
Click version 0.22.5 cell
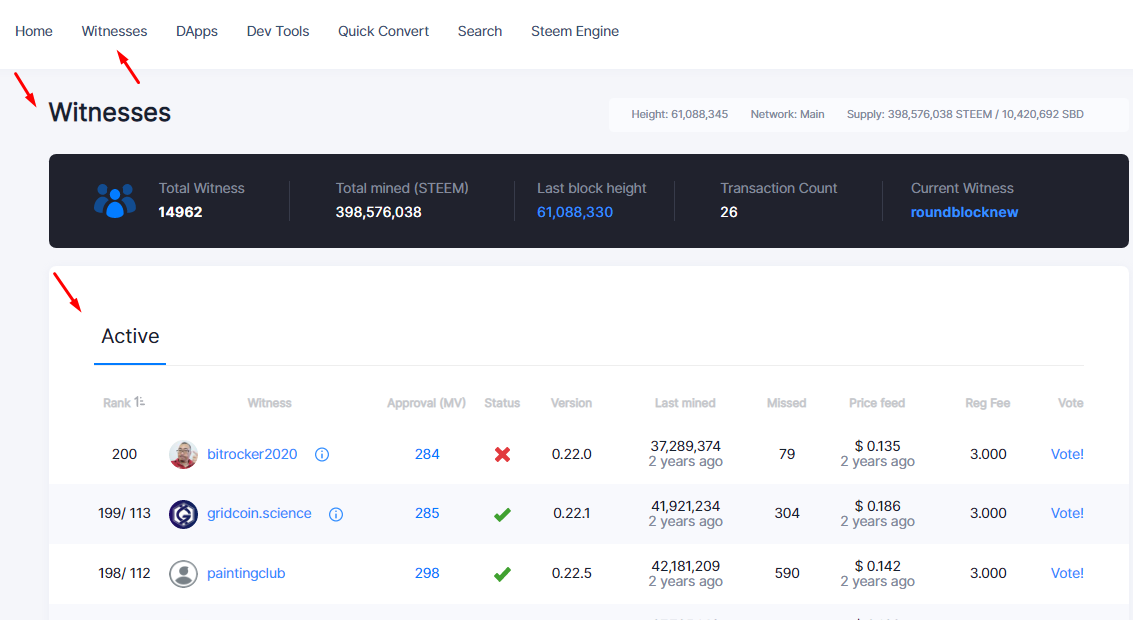coord(572,573)
